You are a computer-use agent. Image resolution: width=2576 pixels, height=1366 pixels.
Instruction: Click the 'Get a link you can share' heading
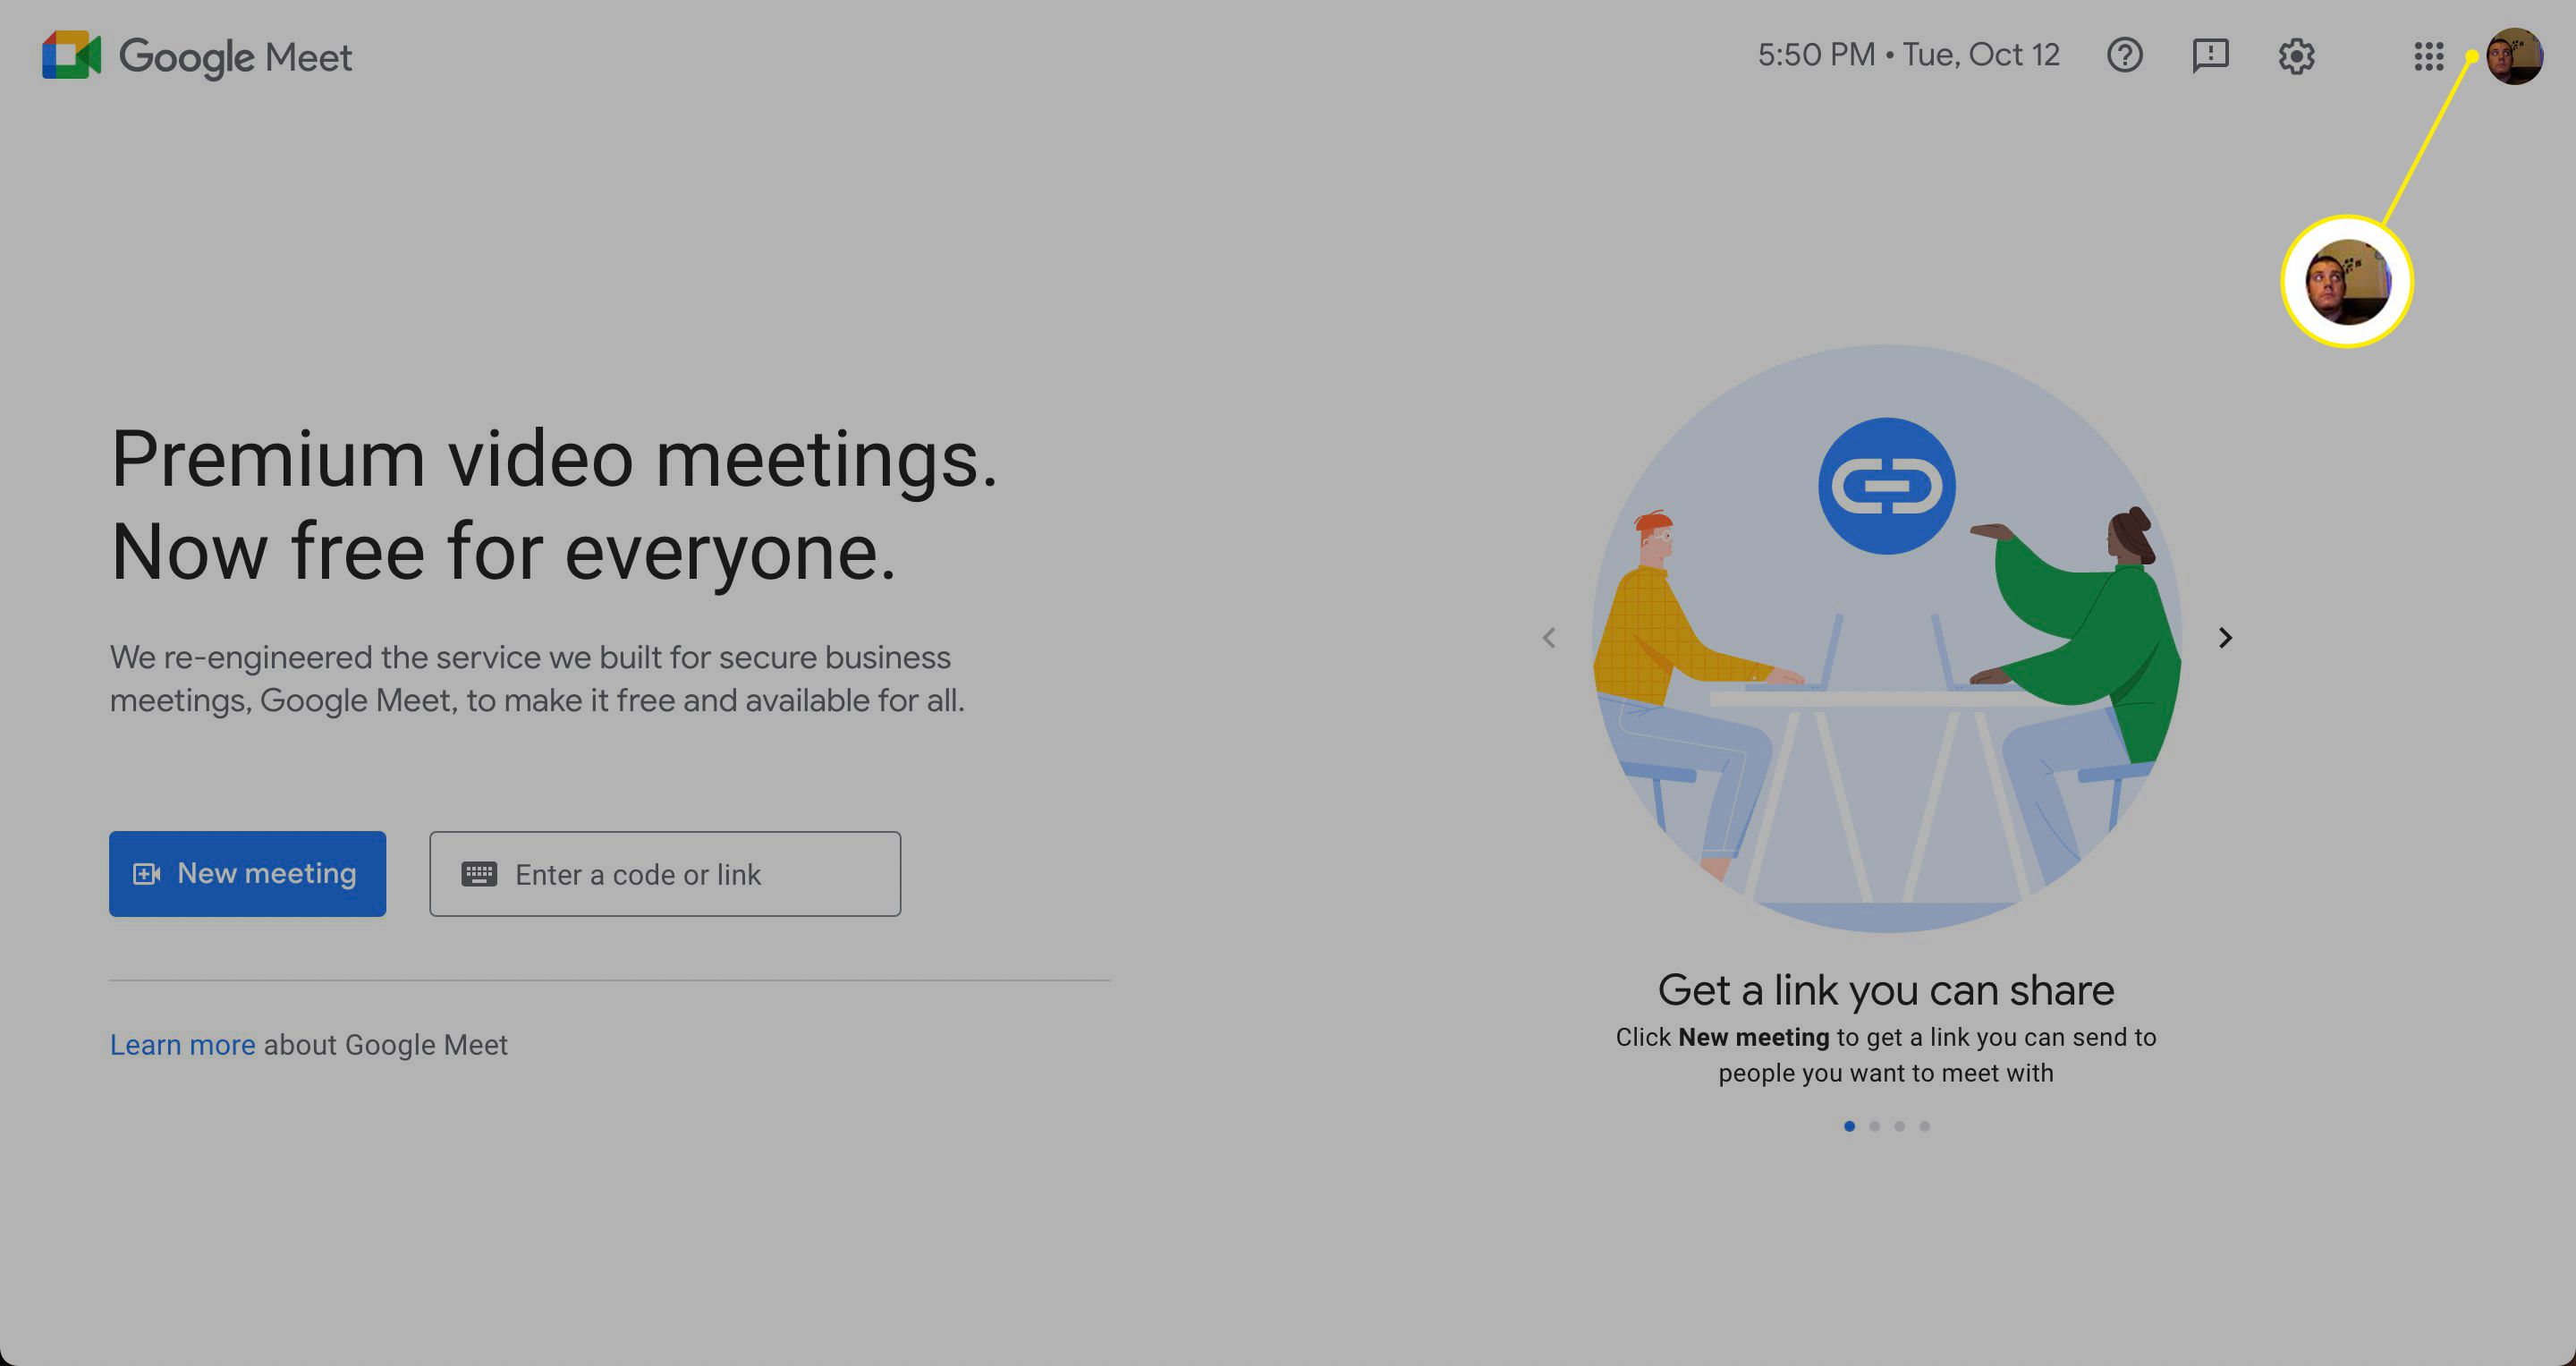pos(1886,990)
